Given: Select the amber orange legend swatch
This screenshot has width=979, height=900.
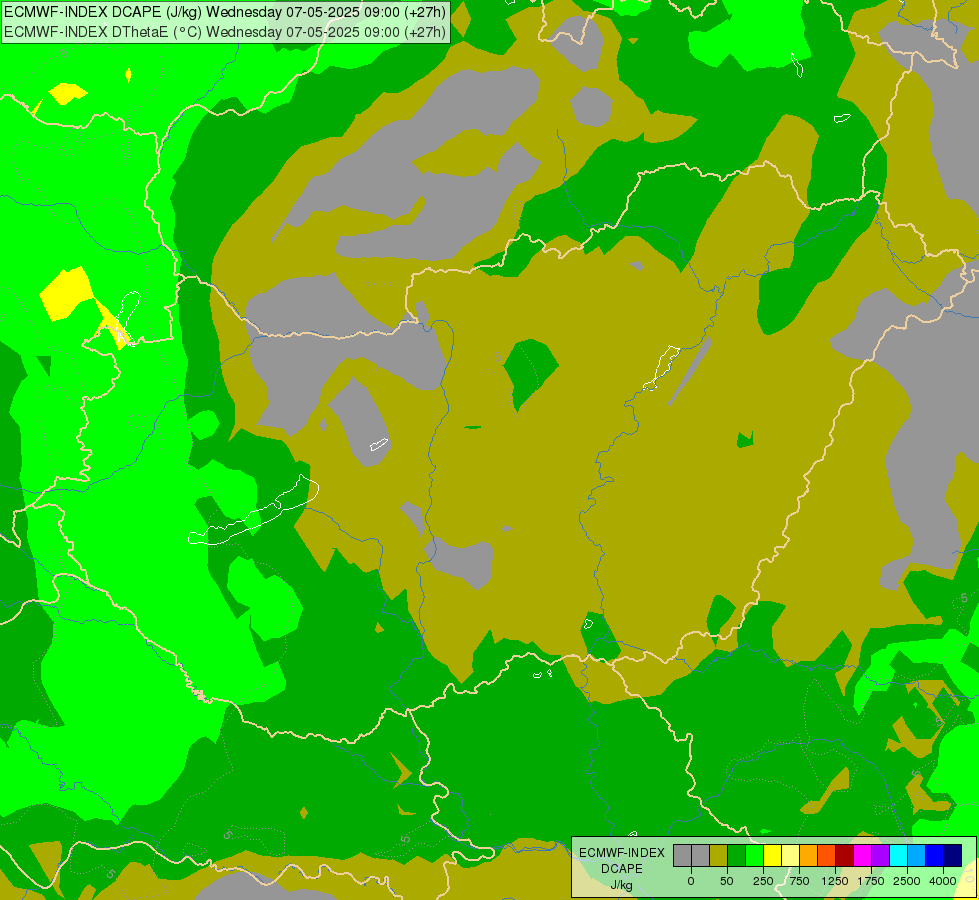Looking at the screenshot, I should tap(809, 855).
